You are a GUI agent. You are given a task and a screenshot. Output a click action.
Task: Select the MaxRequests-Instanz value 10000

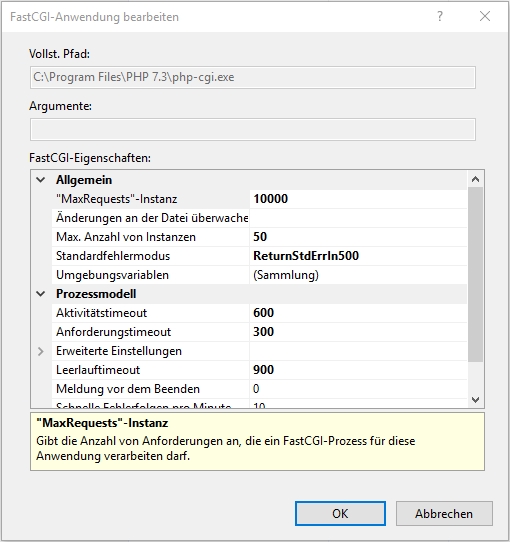pos(358,199)
